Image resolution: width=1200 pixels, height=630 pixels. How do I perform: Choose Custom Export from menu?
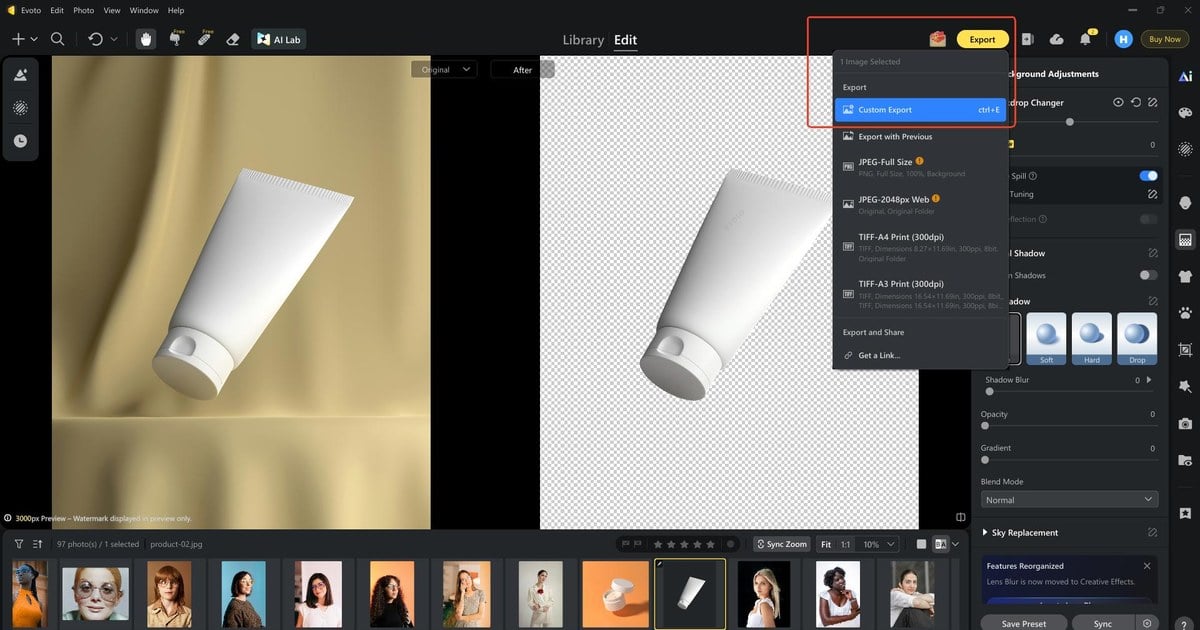point(920,110)
